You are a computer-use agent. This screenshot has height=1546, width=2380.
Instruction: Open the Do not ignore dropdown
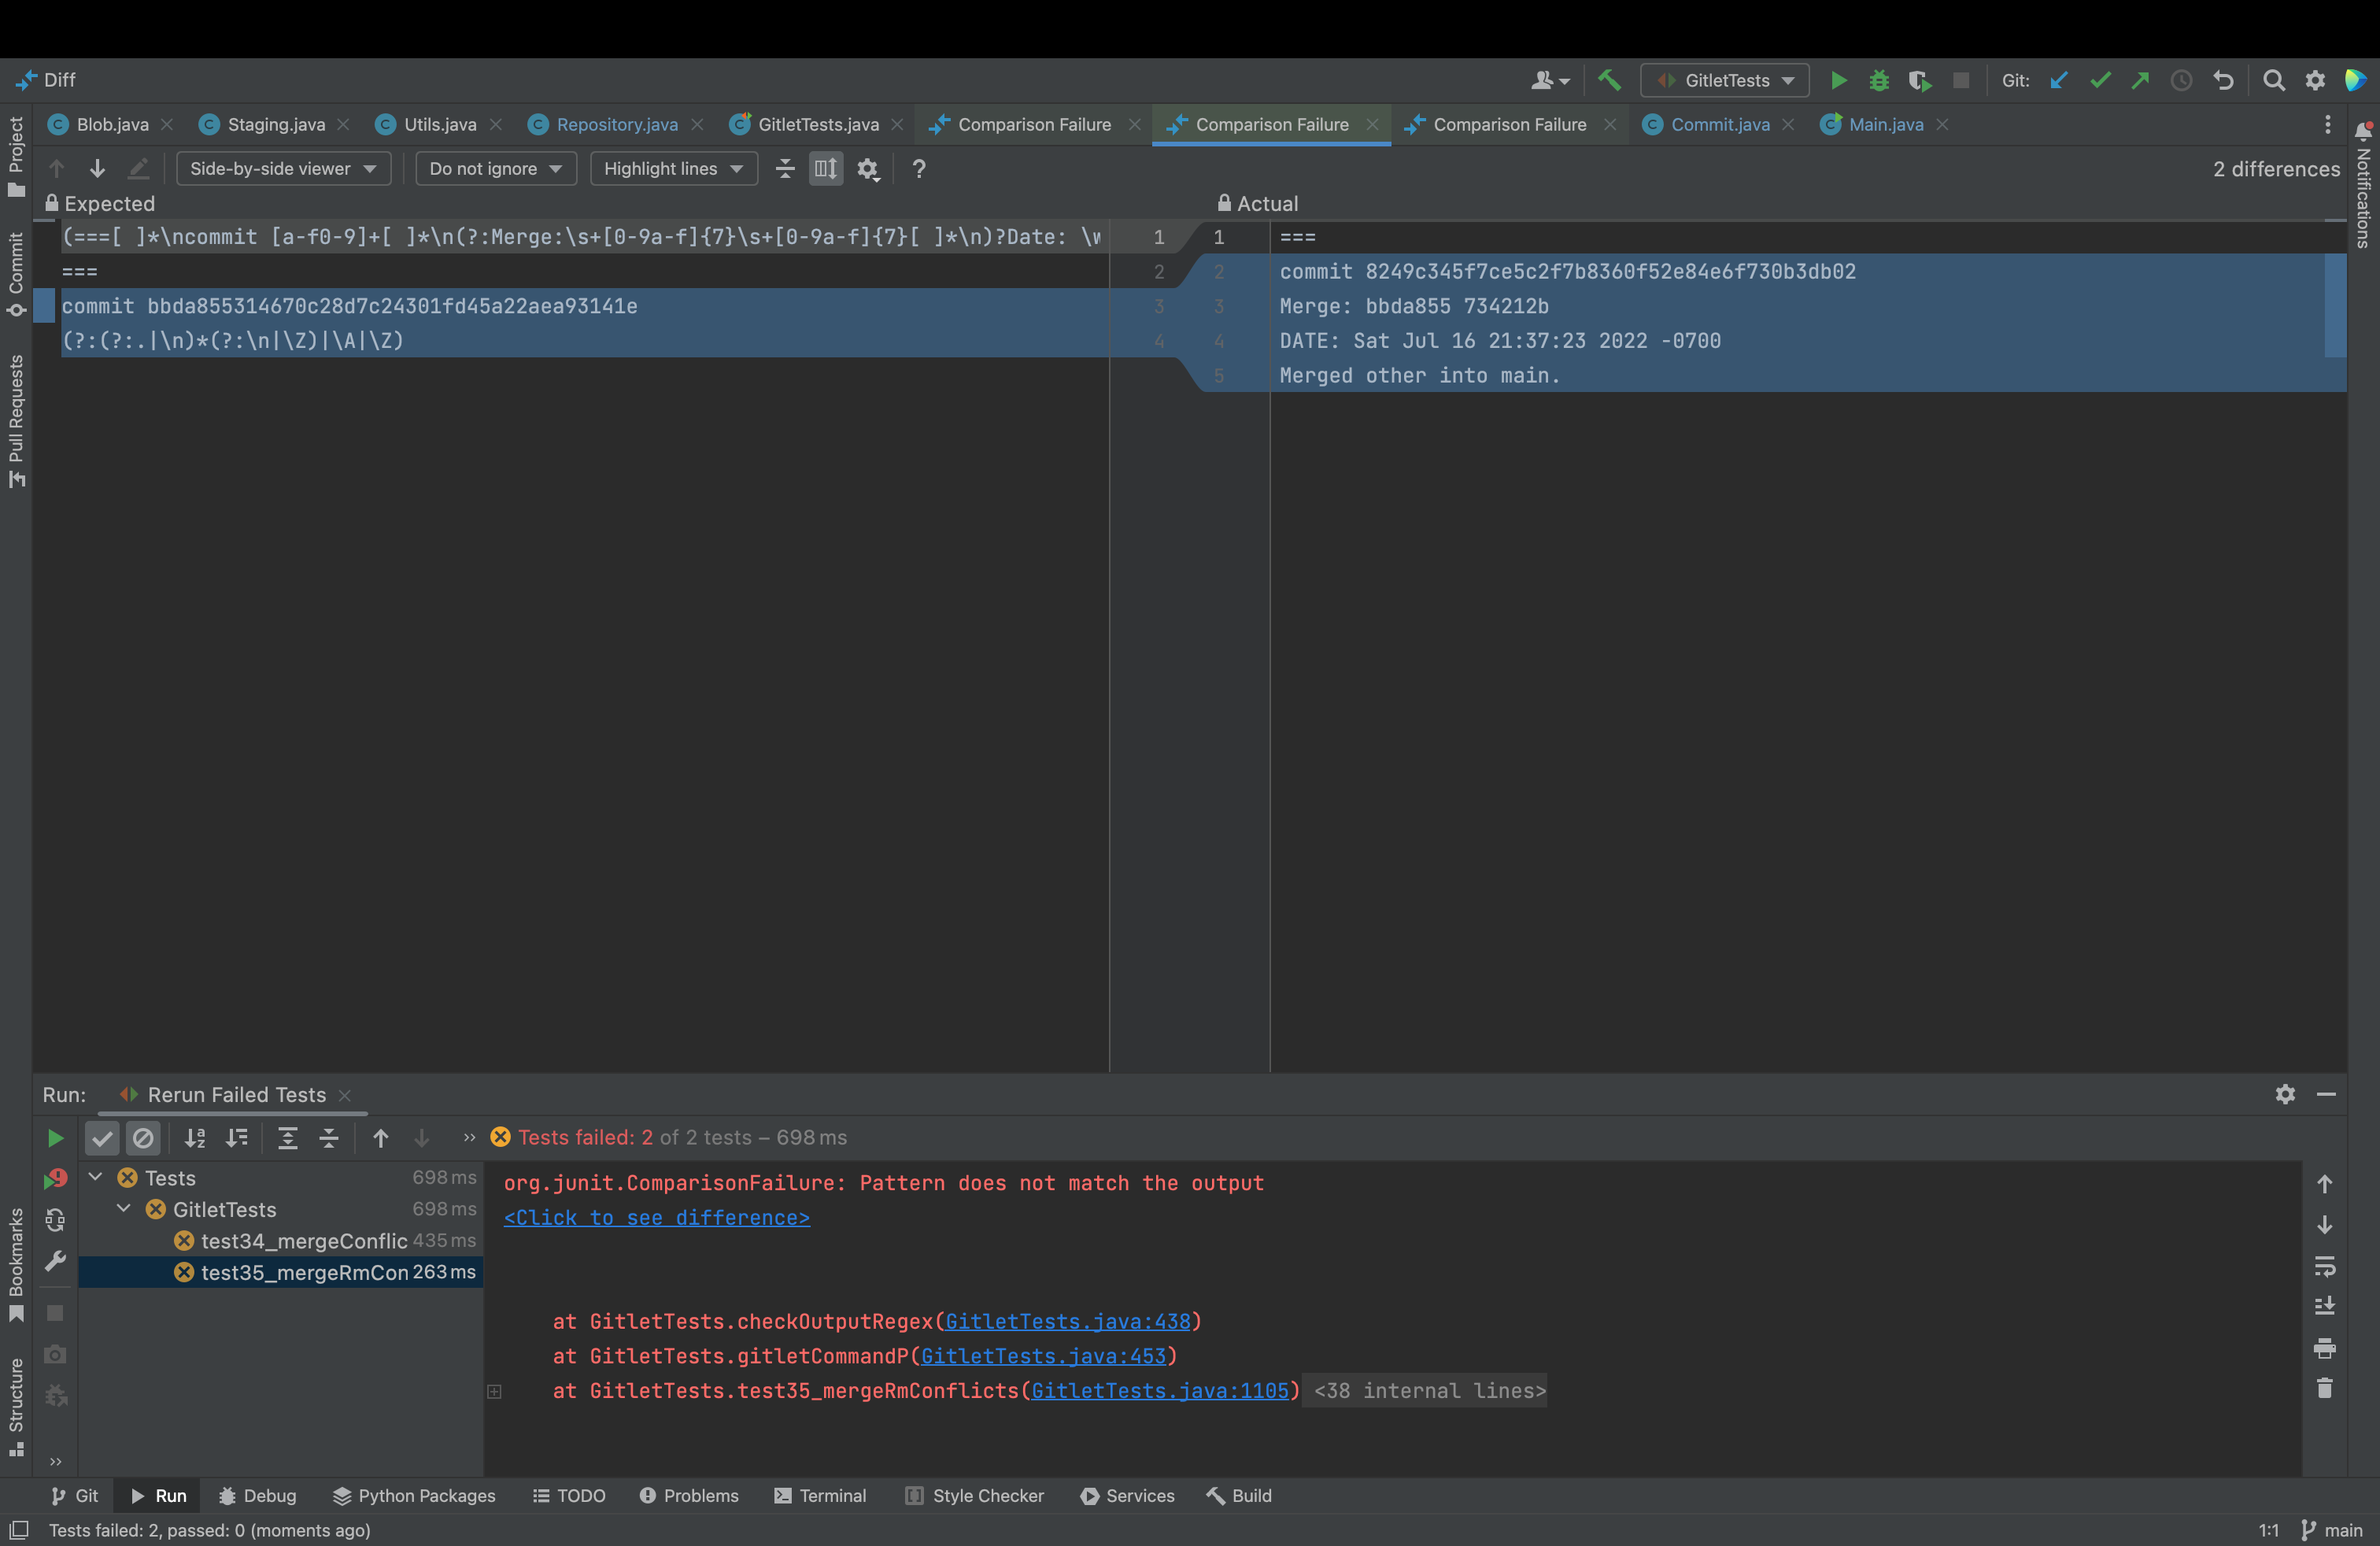pyautogui.click(x=495, y=169)
